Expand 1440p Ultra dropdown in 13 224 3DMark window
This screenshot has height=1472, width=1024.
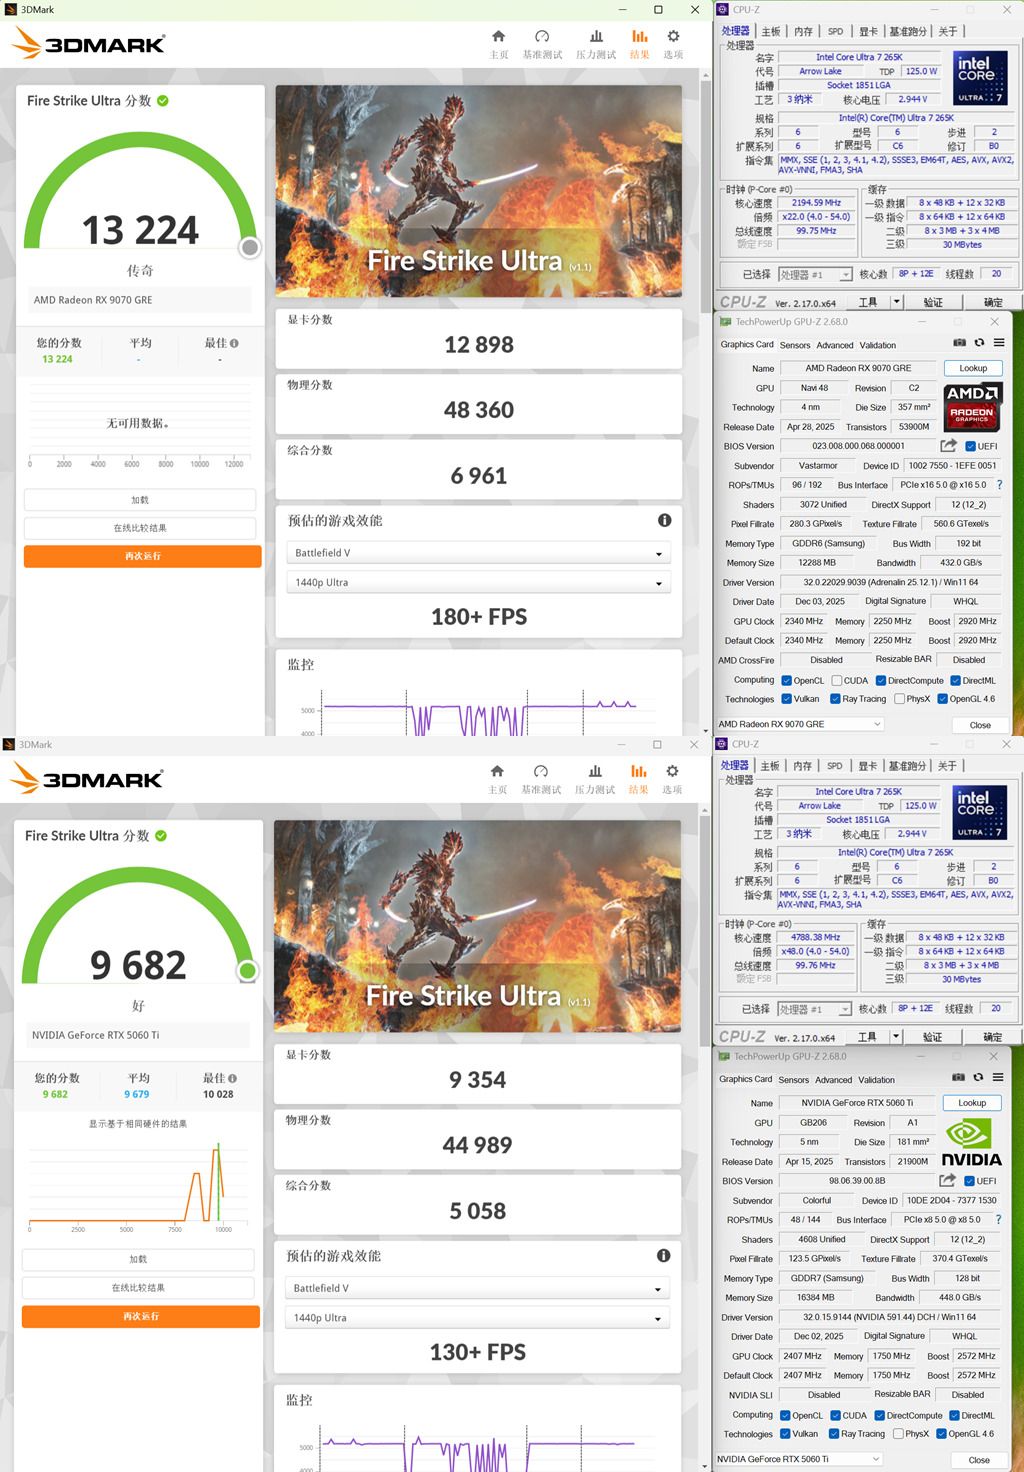click(x=479, y=582)
